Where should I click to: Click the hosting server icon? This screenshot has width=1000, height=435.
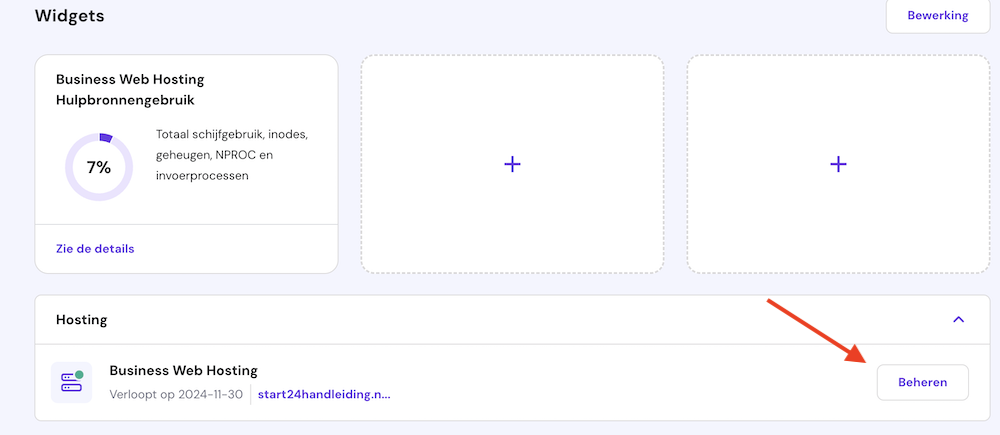(x=71, y=382)
